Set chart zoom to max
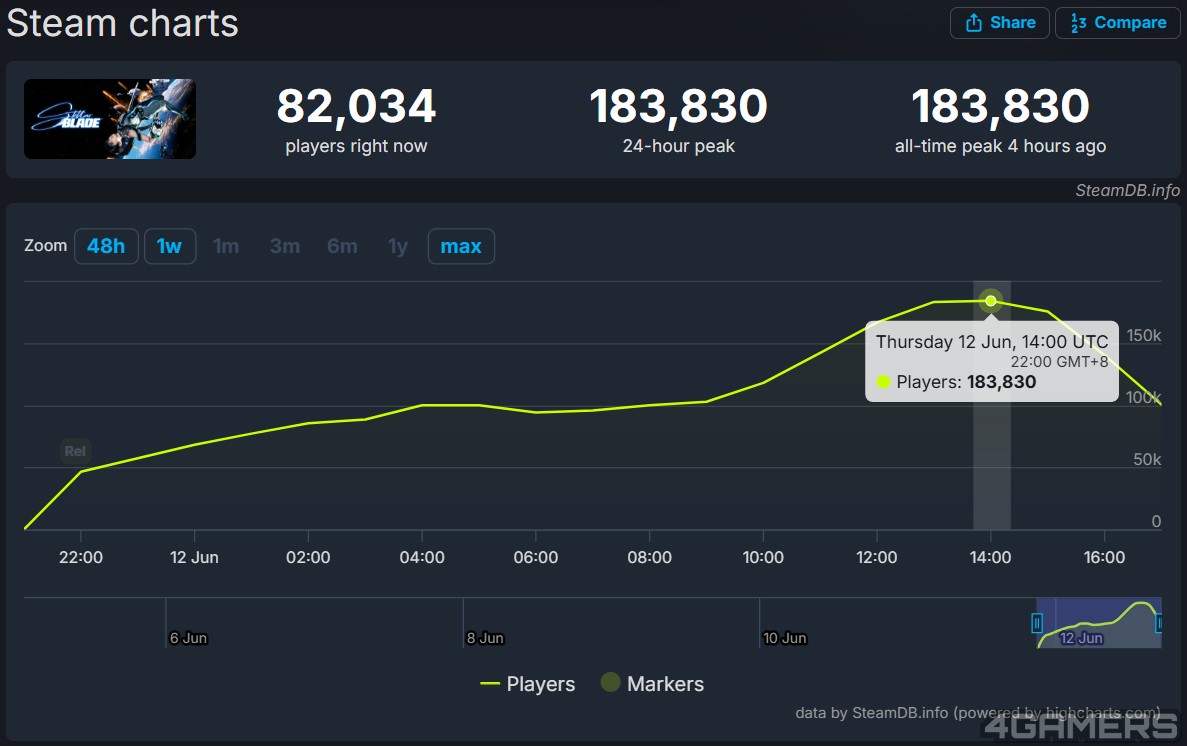This screenshot has width=1187, height=746. pos(461,246)
